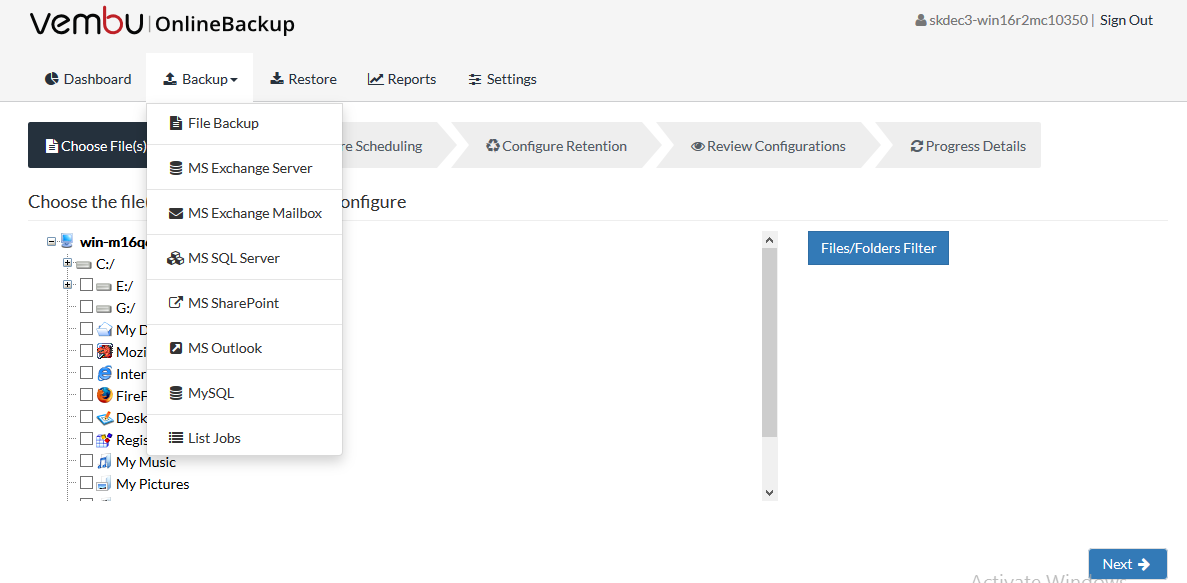Image resolution: width=1187 pixels, height=583 pixels.
Task: Click the Next button
Action: point(1127,564)
